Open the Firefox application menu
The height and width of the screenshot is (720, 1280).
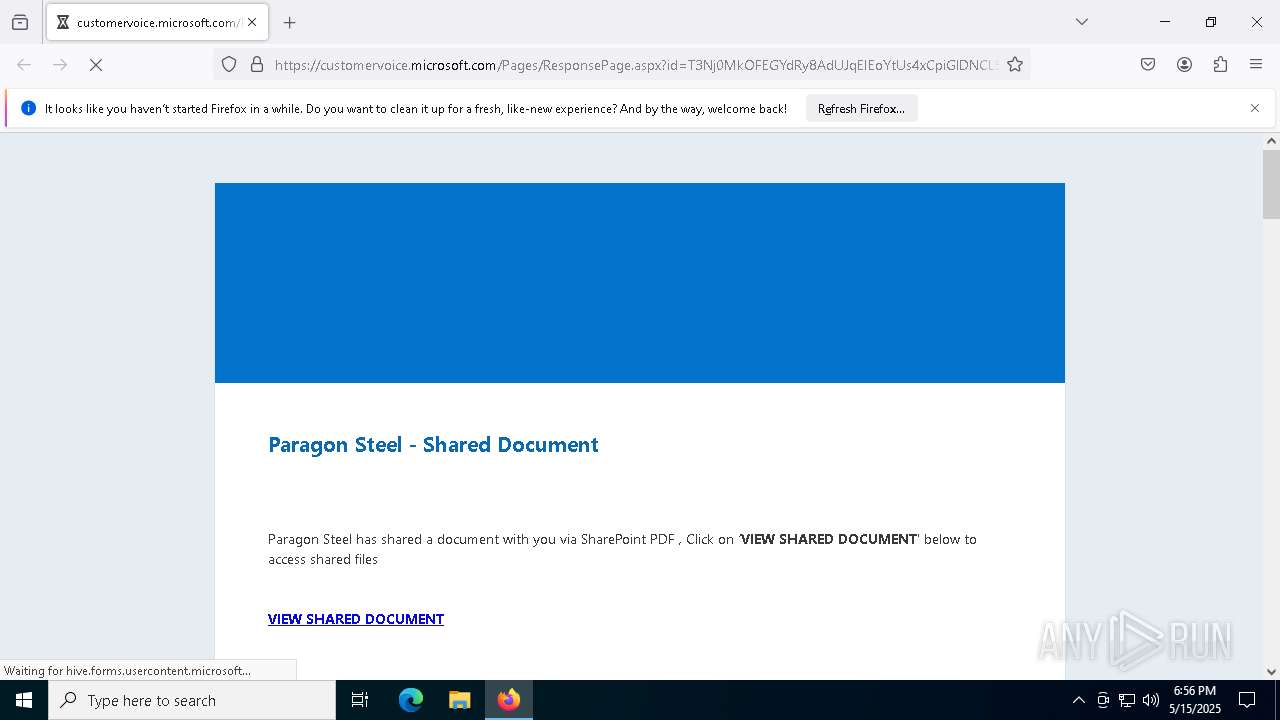(x=1256, y=65)
